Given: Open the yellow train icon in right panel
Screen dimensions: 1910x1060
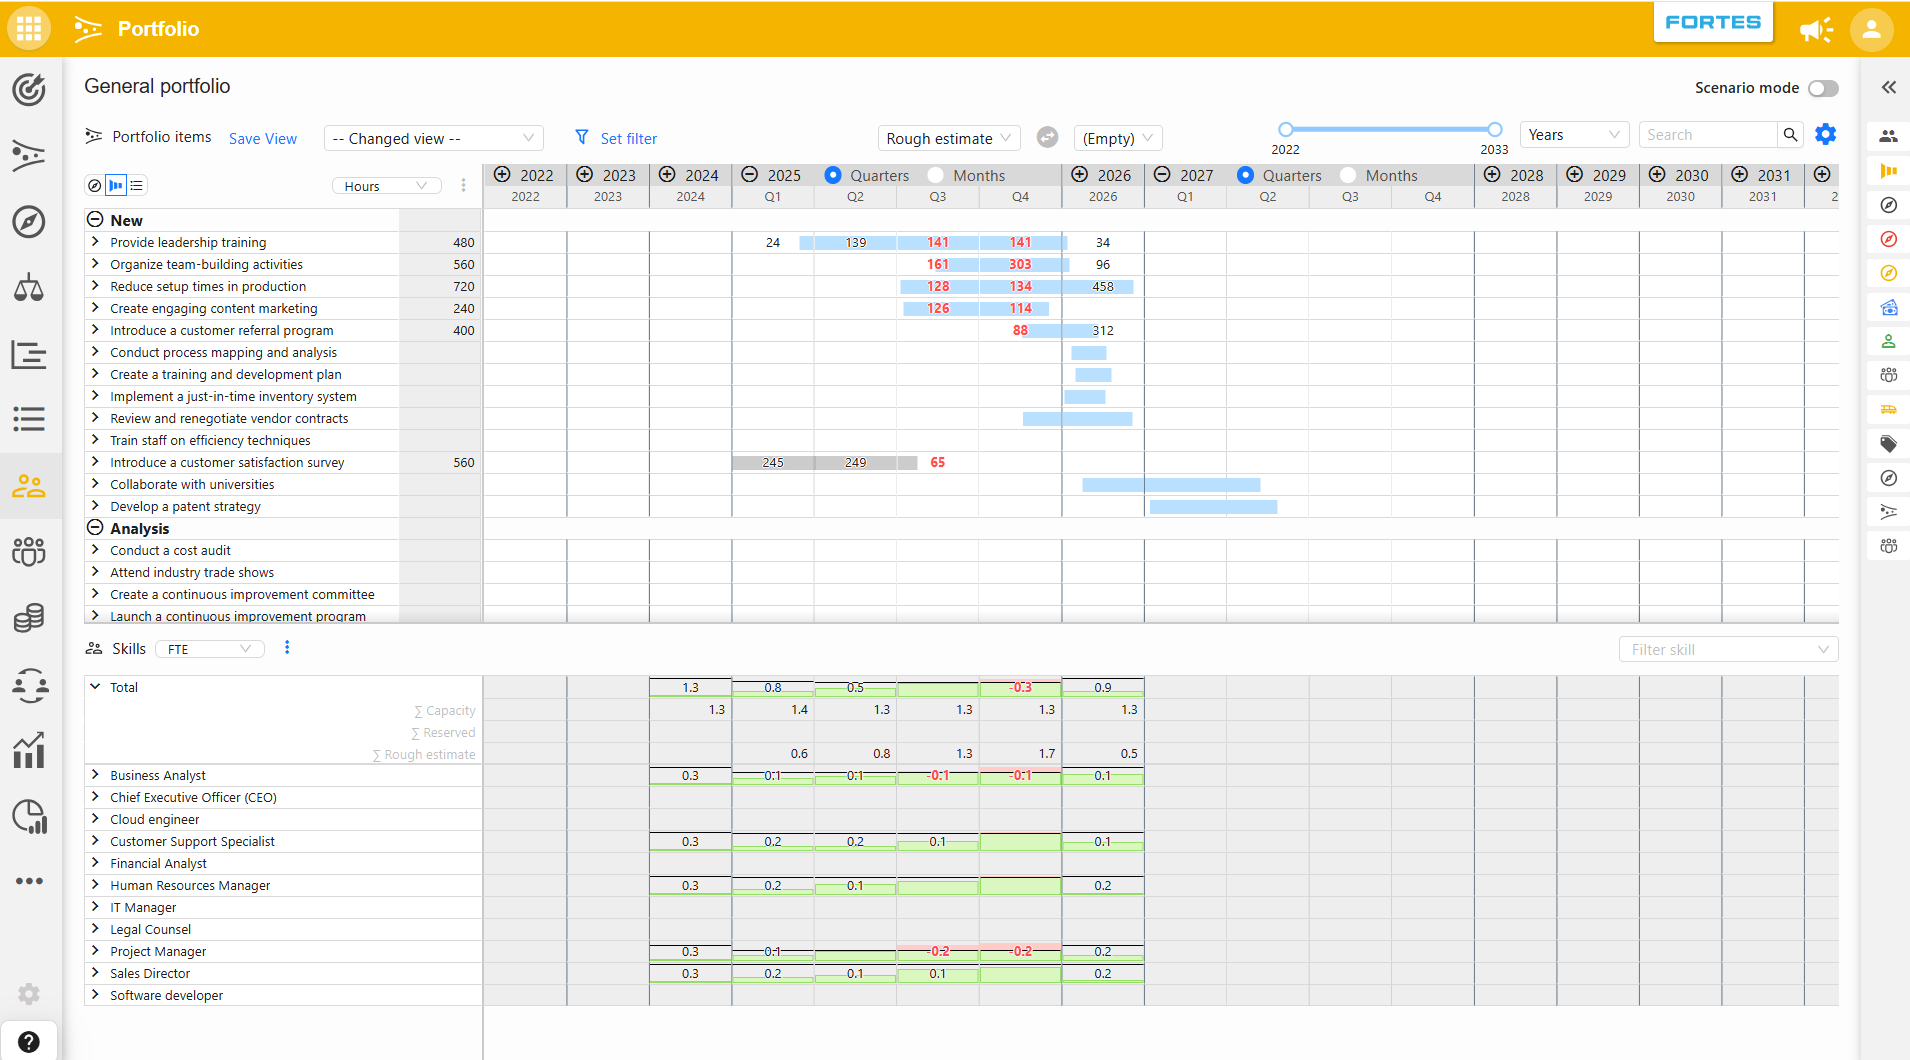Looking at the screenshot, I should pyautogui.click(x=1888, y=409).
